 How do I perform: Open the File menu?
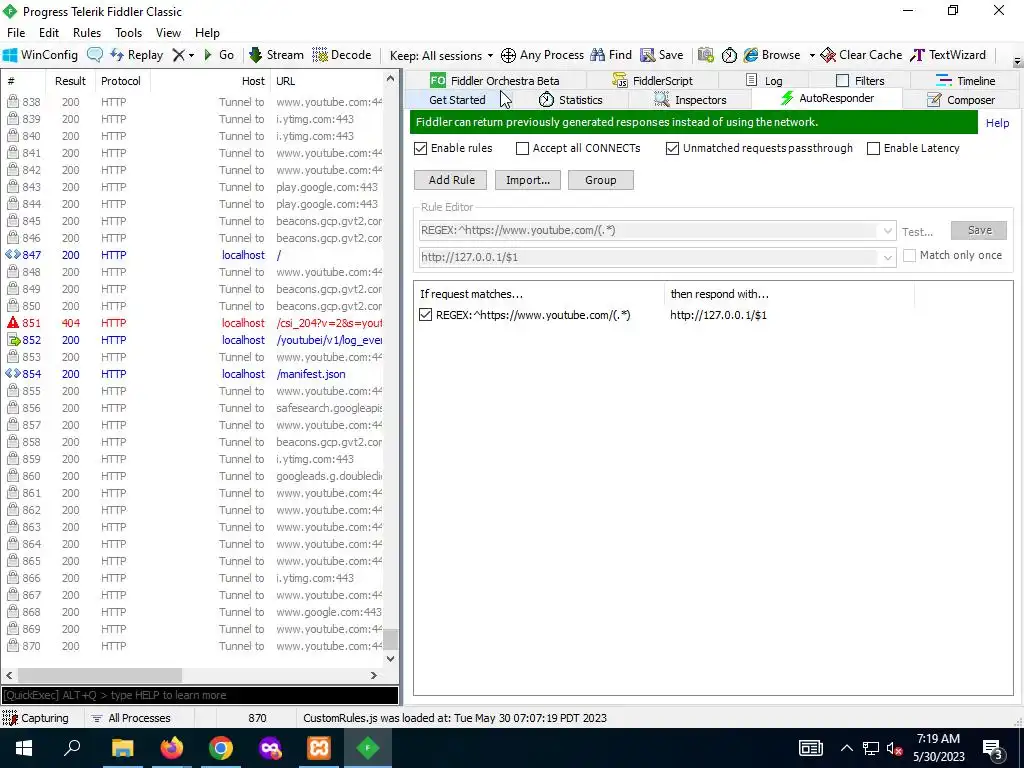(x=16, y=33)
